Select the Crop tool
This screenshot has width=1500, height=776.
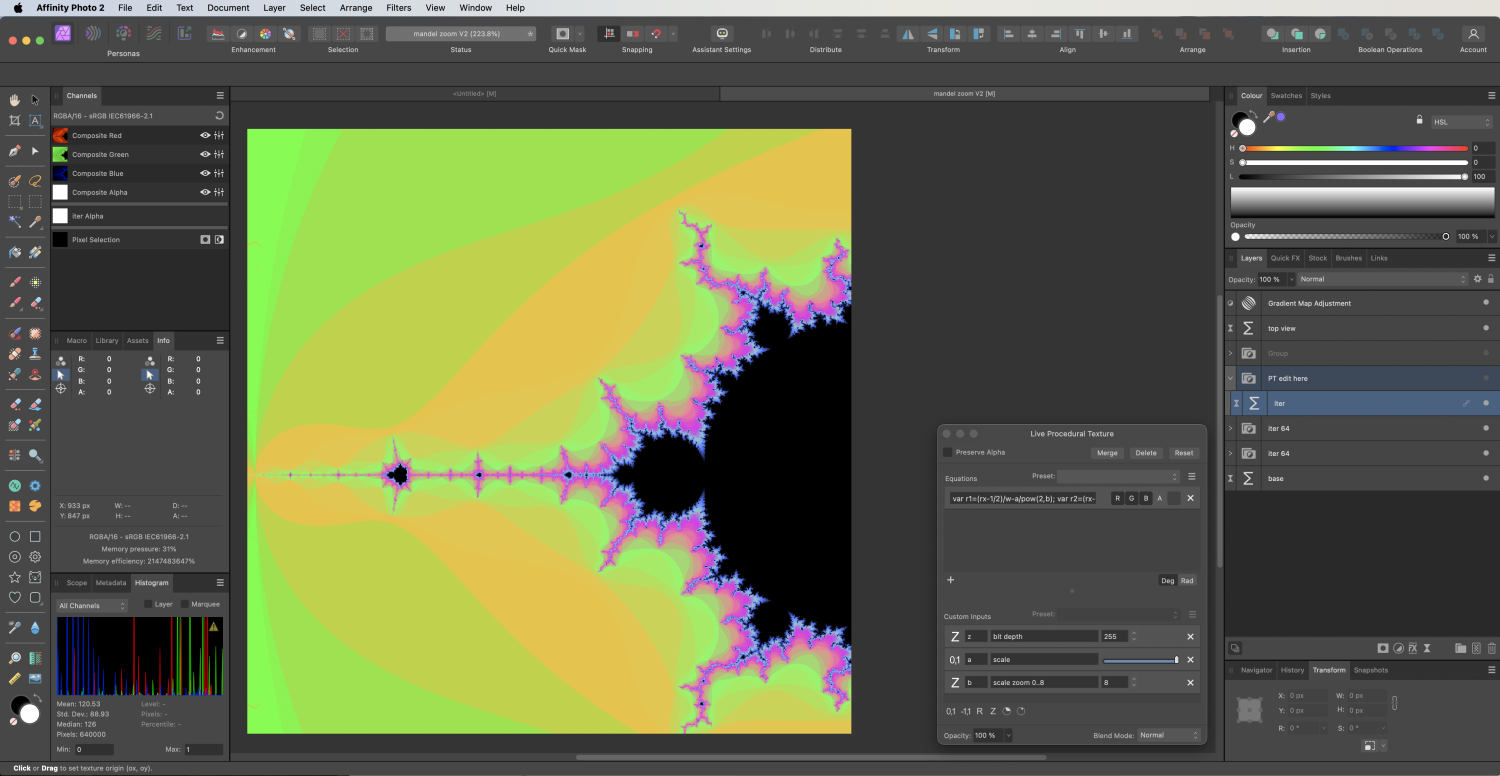14,119
